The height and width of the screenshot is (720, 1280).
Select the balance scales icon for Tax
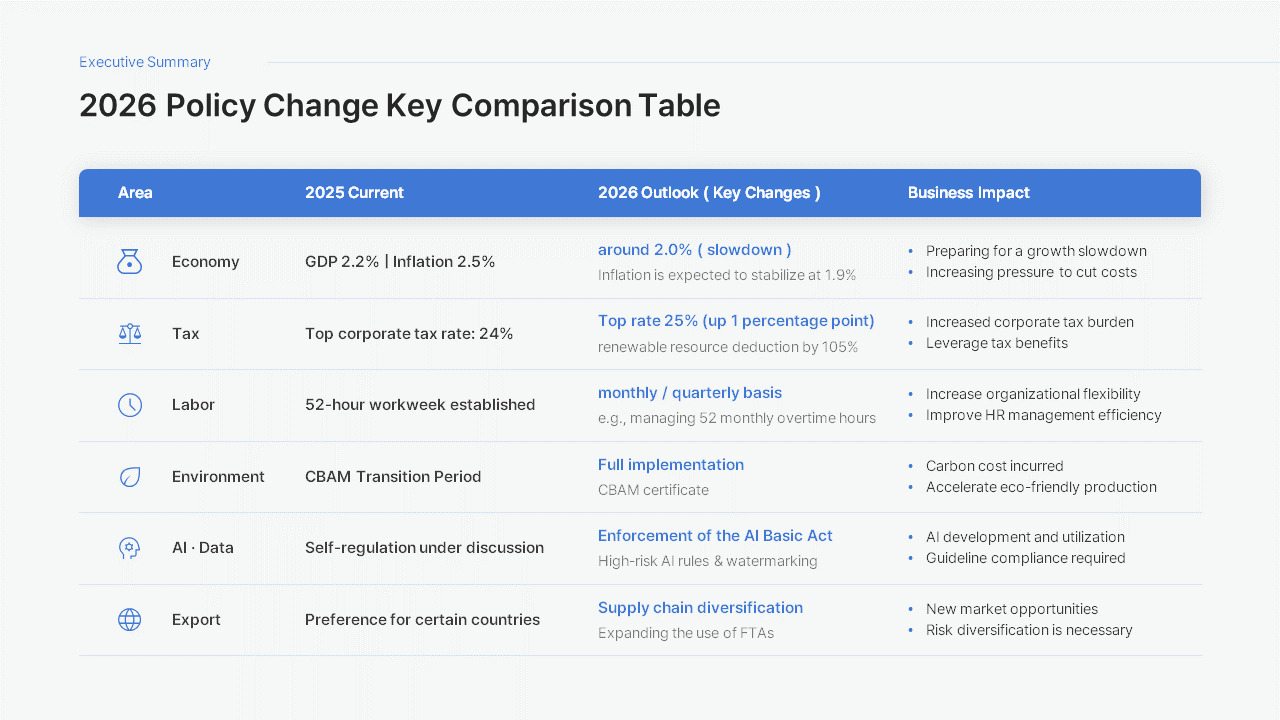pyautogui.click(x=130, y=333)
